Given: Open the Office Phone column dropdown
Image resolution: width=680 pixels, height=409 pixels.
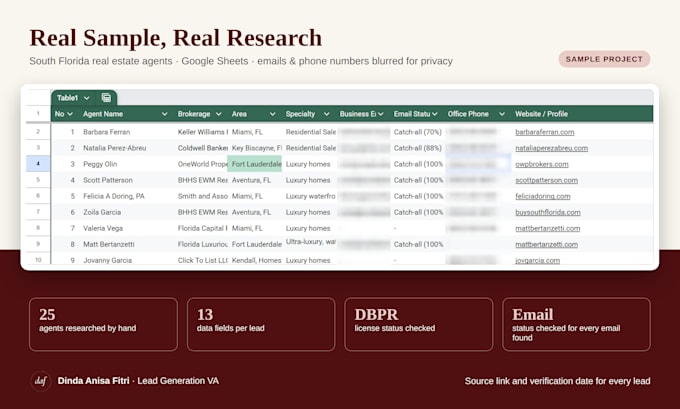Looking at the screenshot, I should 502,114.
